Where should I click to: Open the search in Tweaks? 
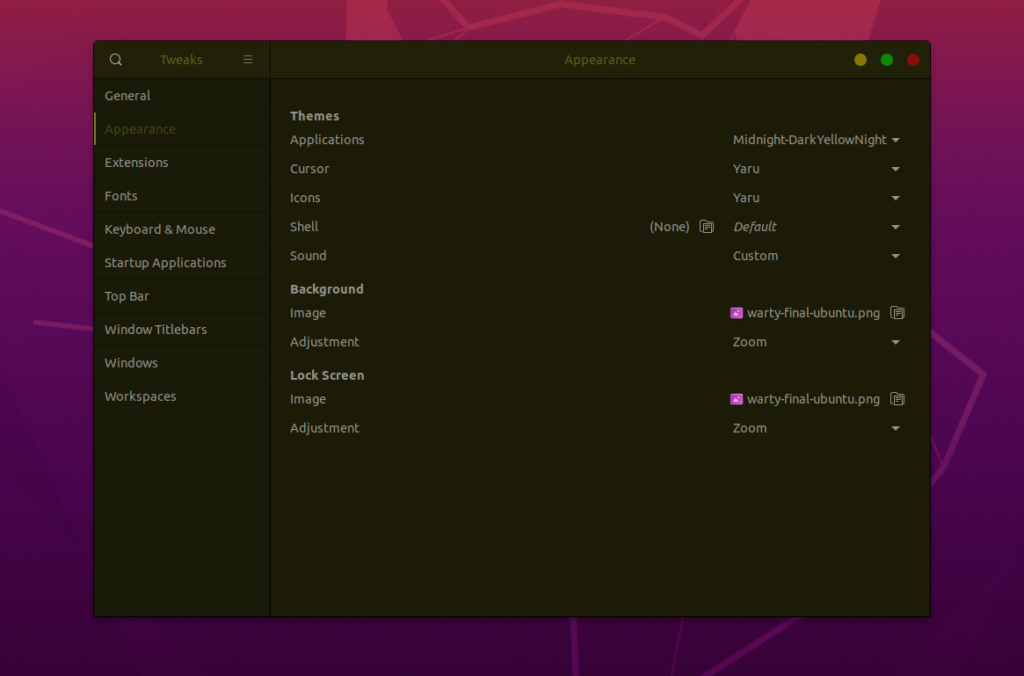tap(115, 59)
